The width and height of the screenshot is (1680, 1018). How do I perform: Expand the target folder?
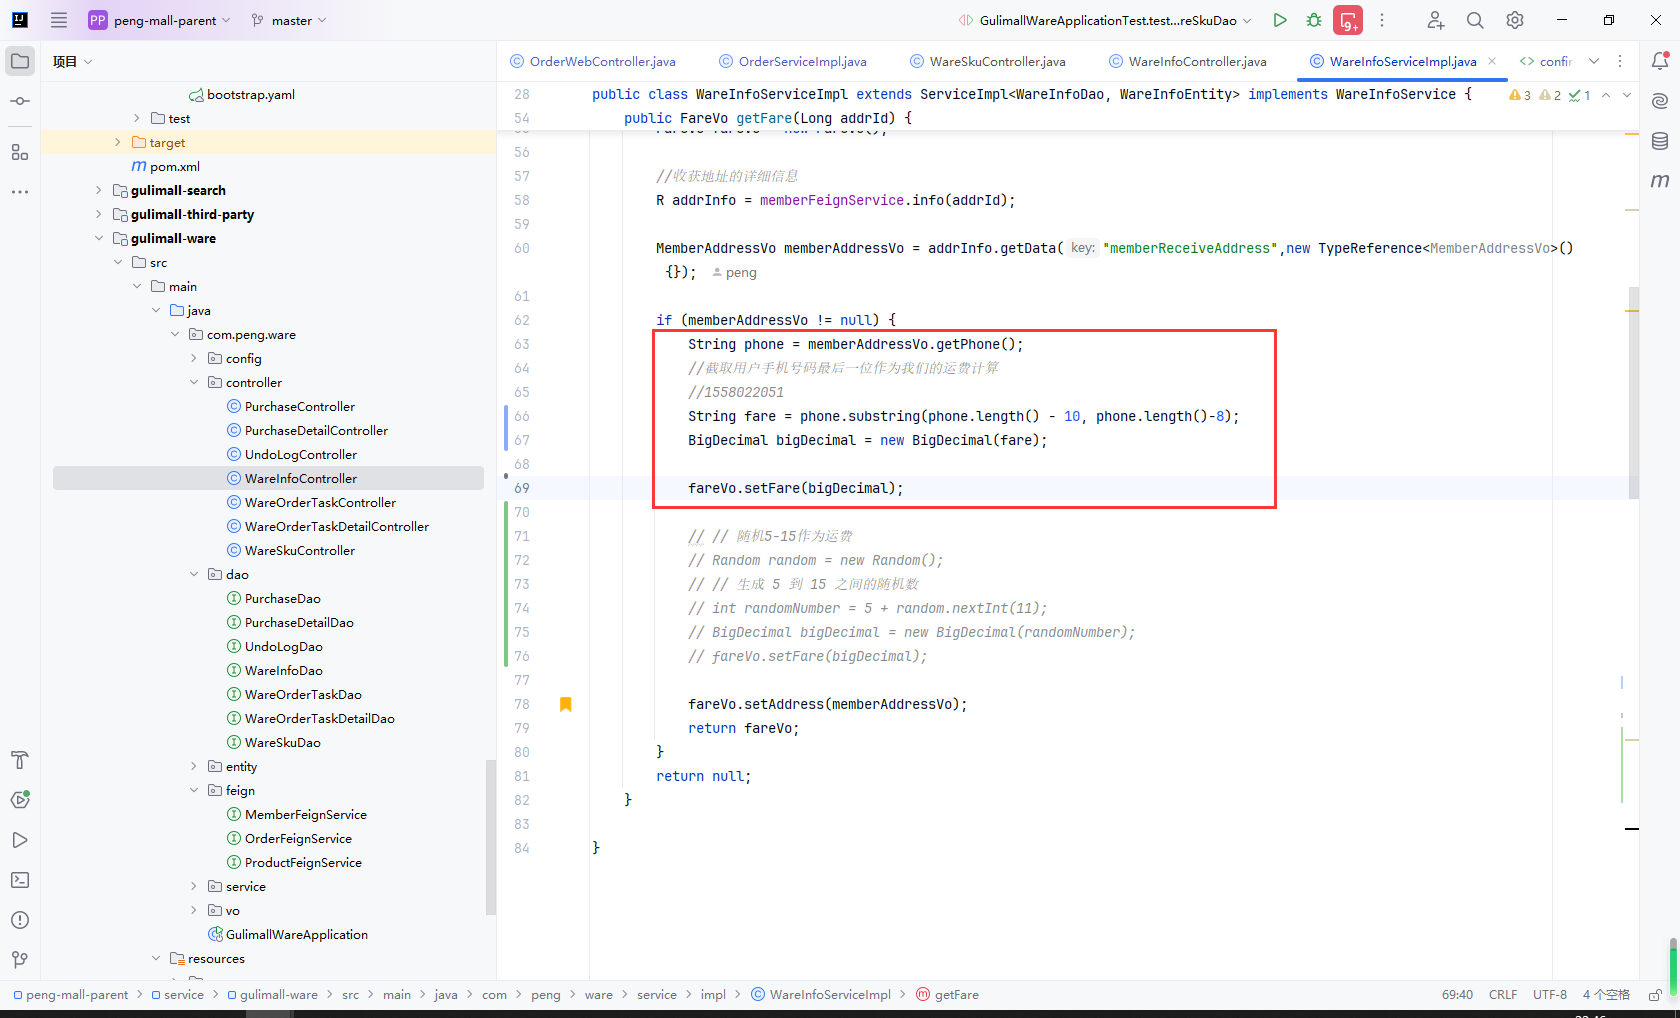click(118, 143)
